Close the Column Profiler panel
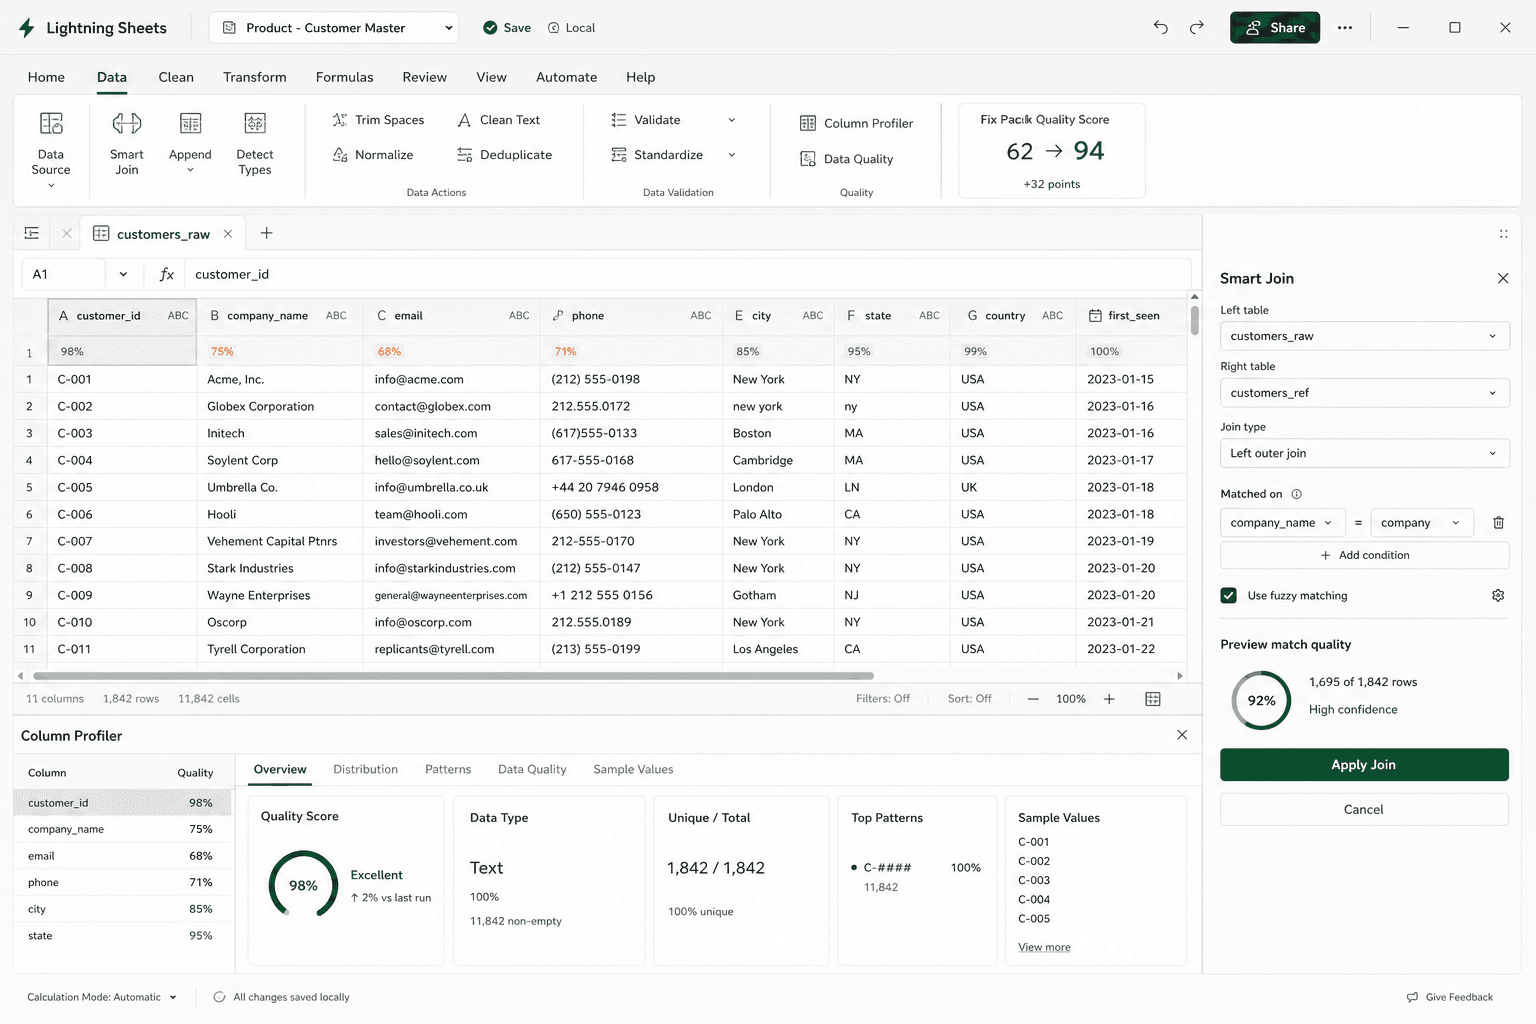 [x=1182, y=735]
